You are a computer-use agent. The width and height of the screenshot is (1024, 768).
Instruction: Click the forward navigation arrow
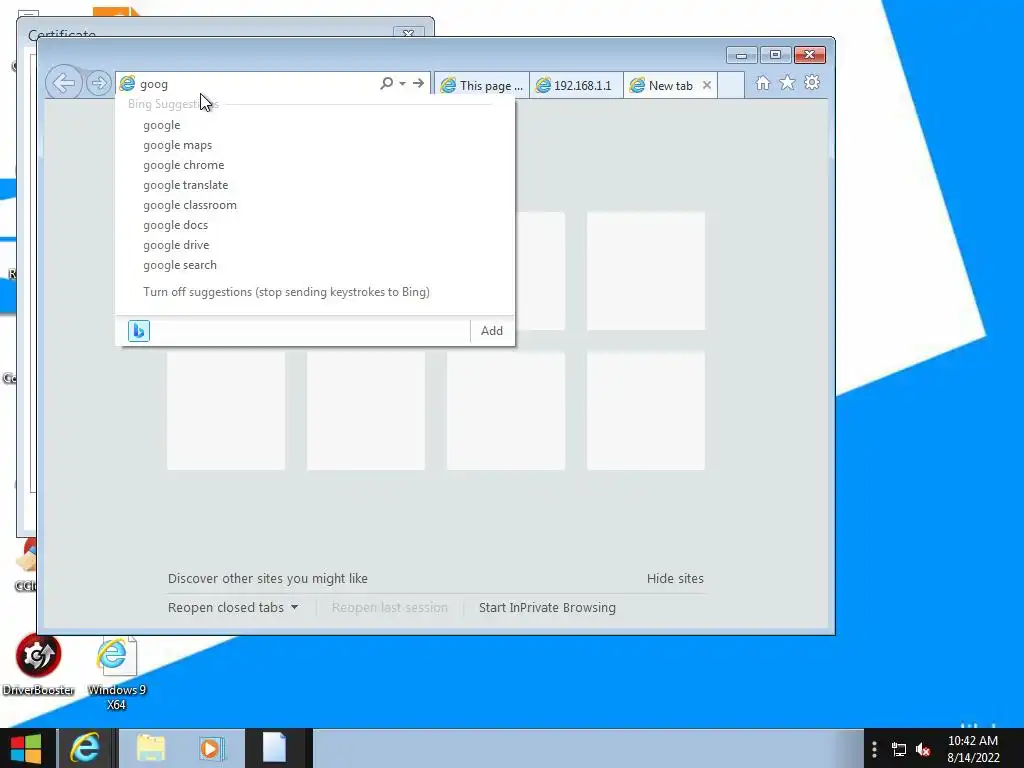click(99, 84)
